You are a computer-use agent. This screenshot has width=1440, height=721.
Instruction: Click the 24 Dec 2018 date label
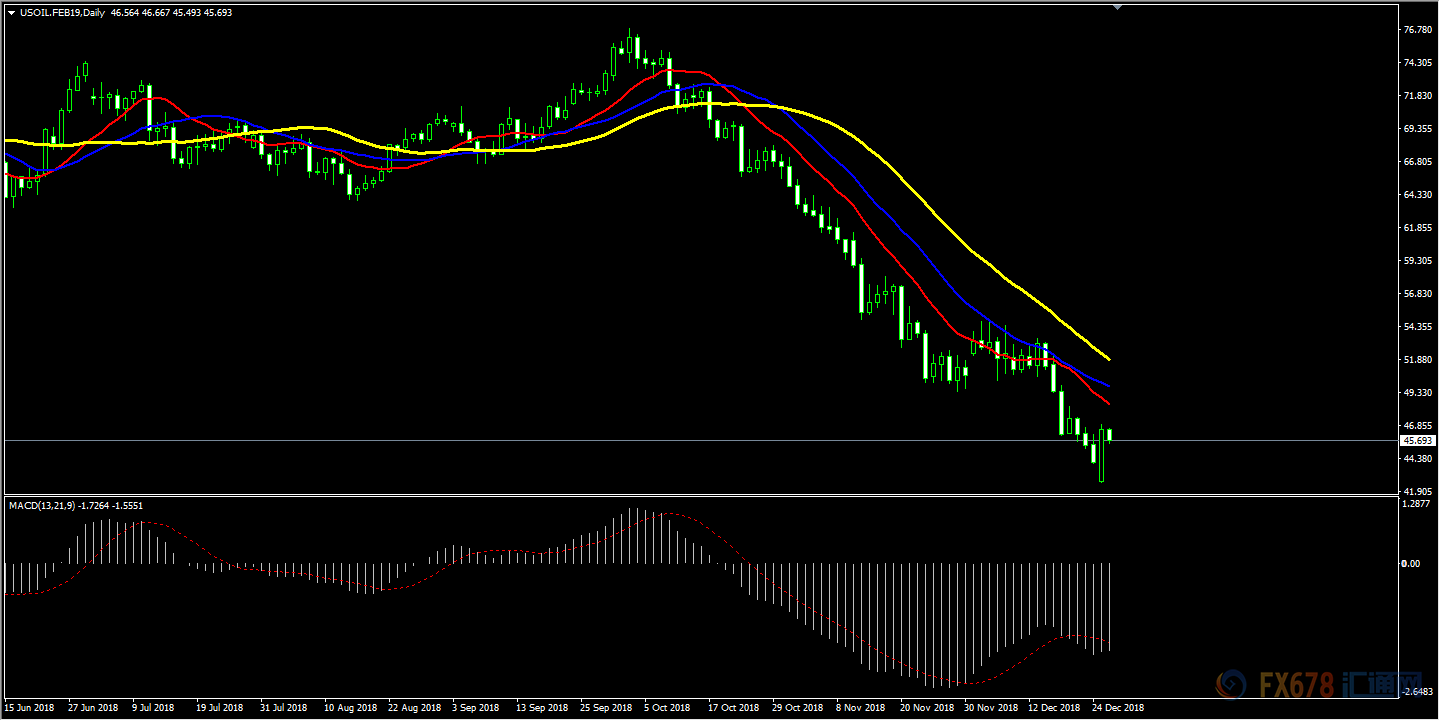[x=1117, y=708]
